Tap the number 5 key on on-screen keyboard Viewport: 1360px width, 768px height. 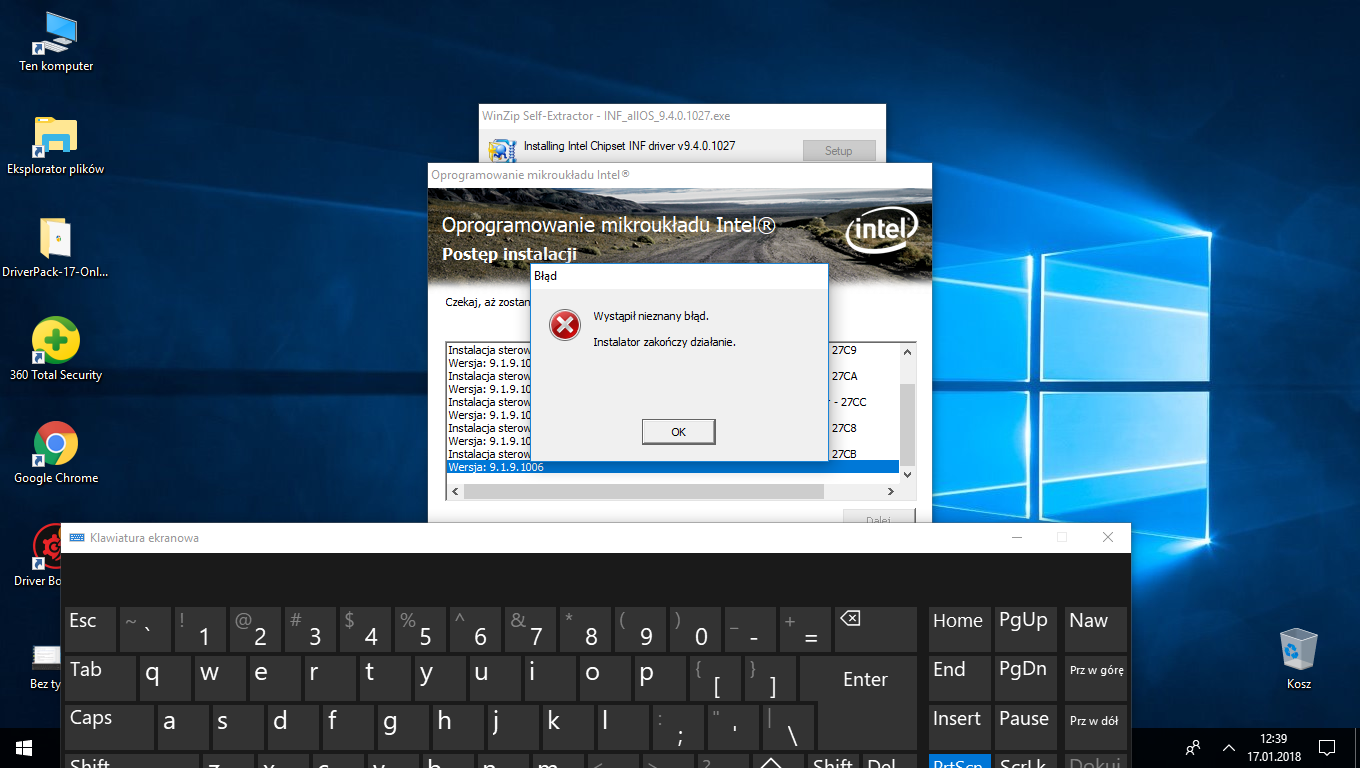tap(420, 630)
